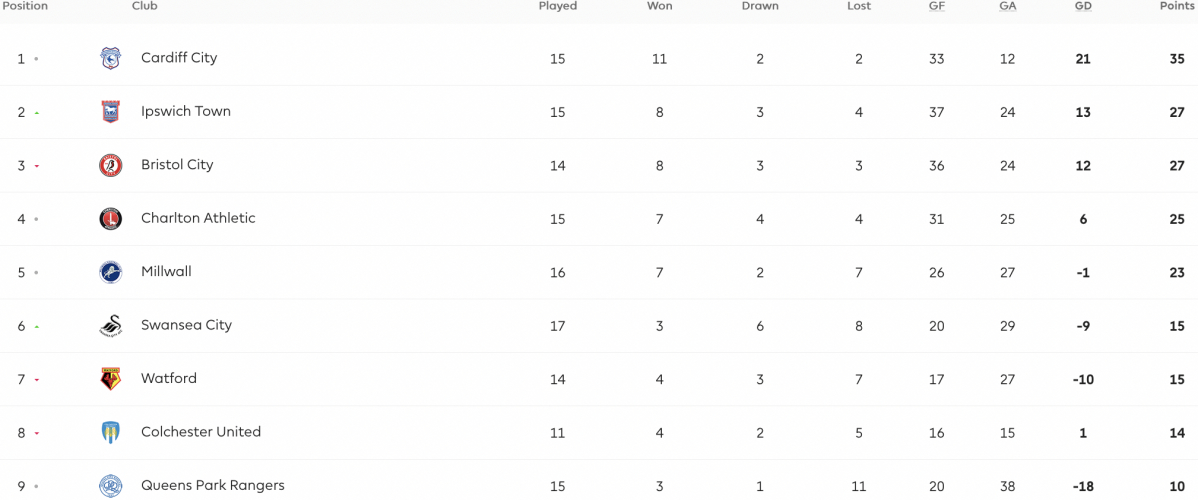Screen dimensions: 1198x500
Task: Sort by the GD column header
Action: 1083,6
